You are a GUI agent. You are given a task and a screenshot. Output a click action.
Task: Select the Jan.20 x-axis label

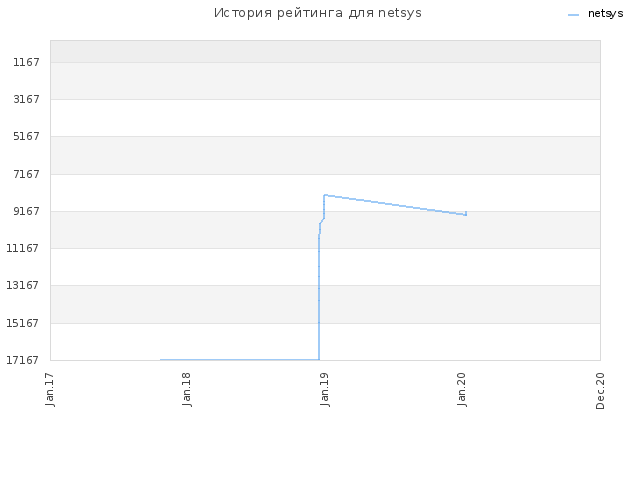[x=462, y=389]
